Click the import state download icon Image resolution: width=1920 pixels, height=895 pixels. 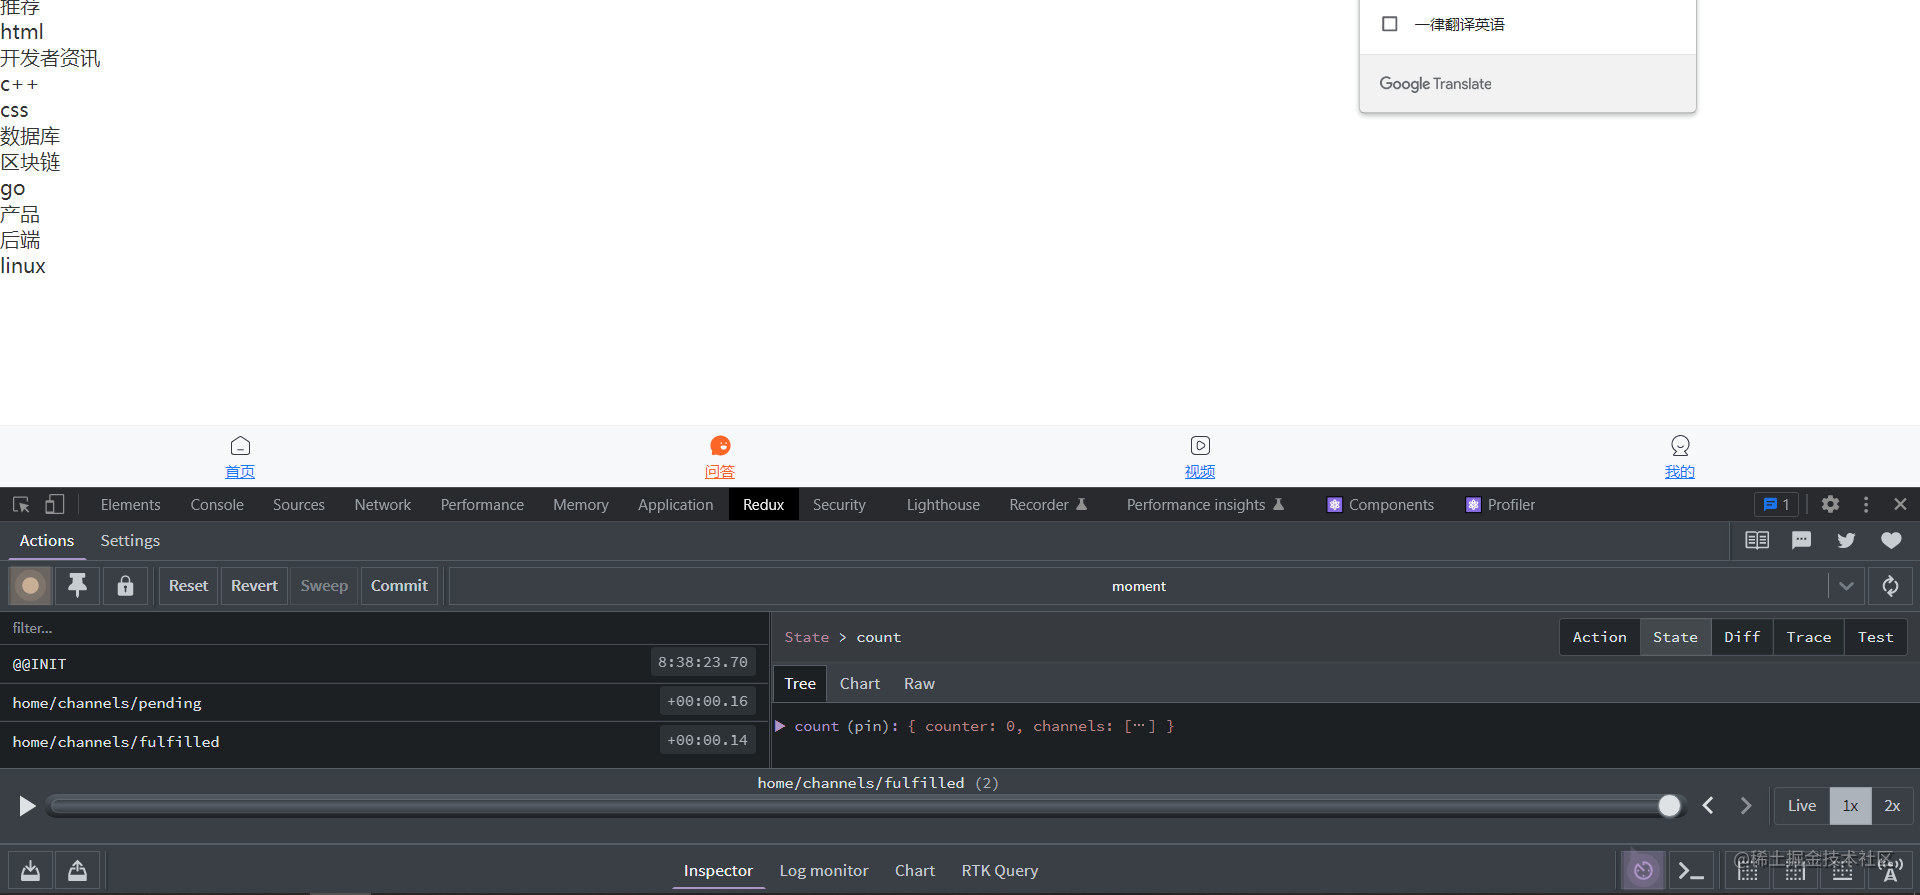point(31,871)
